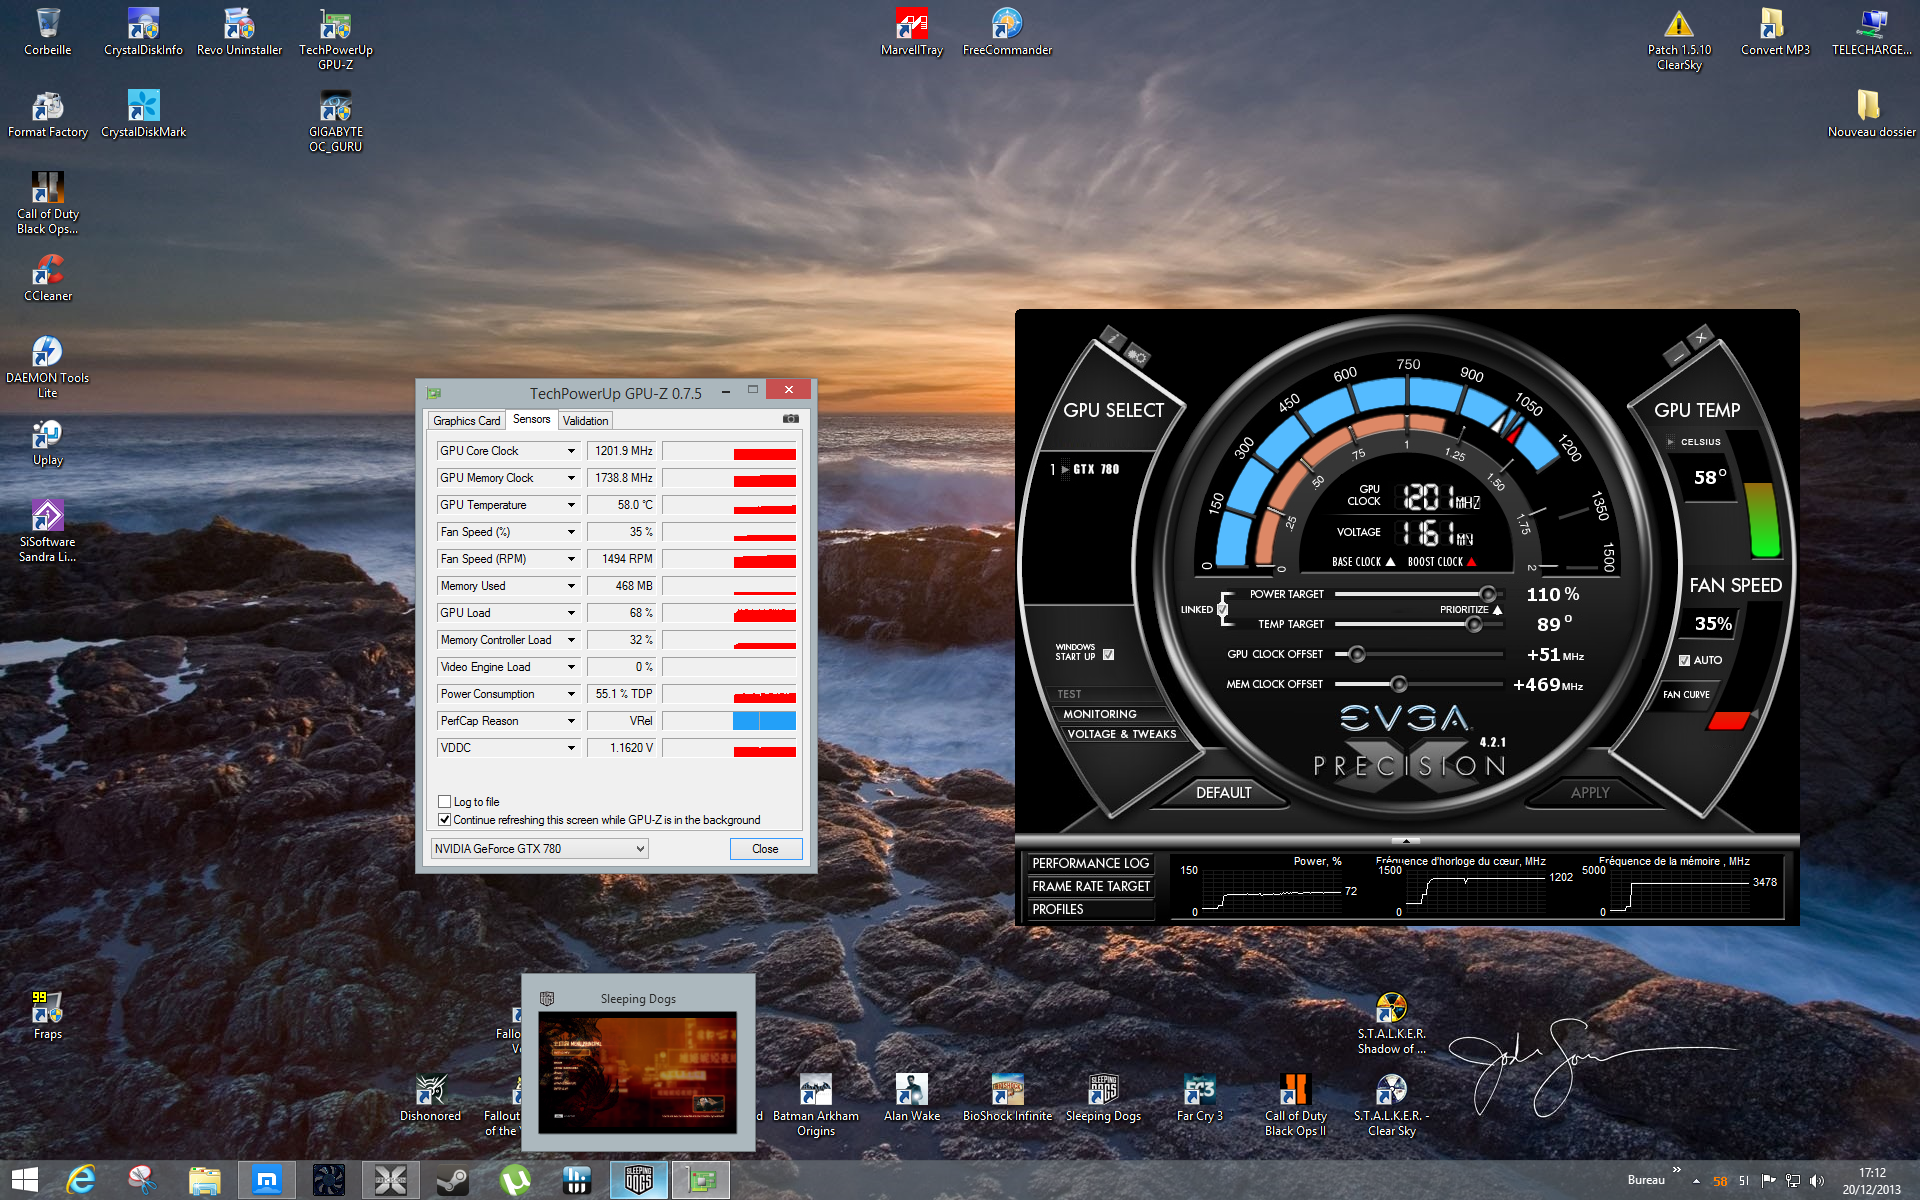Screen dimensions: 1920x1200
Task: Open the NVIDIA GeForce GTX 780 combo box
Action: tap(540, 849)
